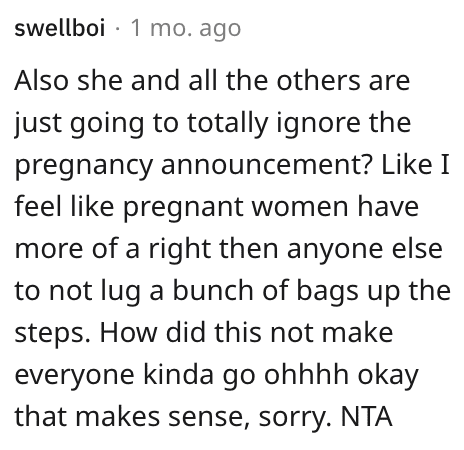Click the line "more of a right then anyone else"
Screen dimensions: 464x450
click(229, 250)
